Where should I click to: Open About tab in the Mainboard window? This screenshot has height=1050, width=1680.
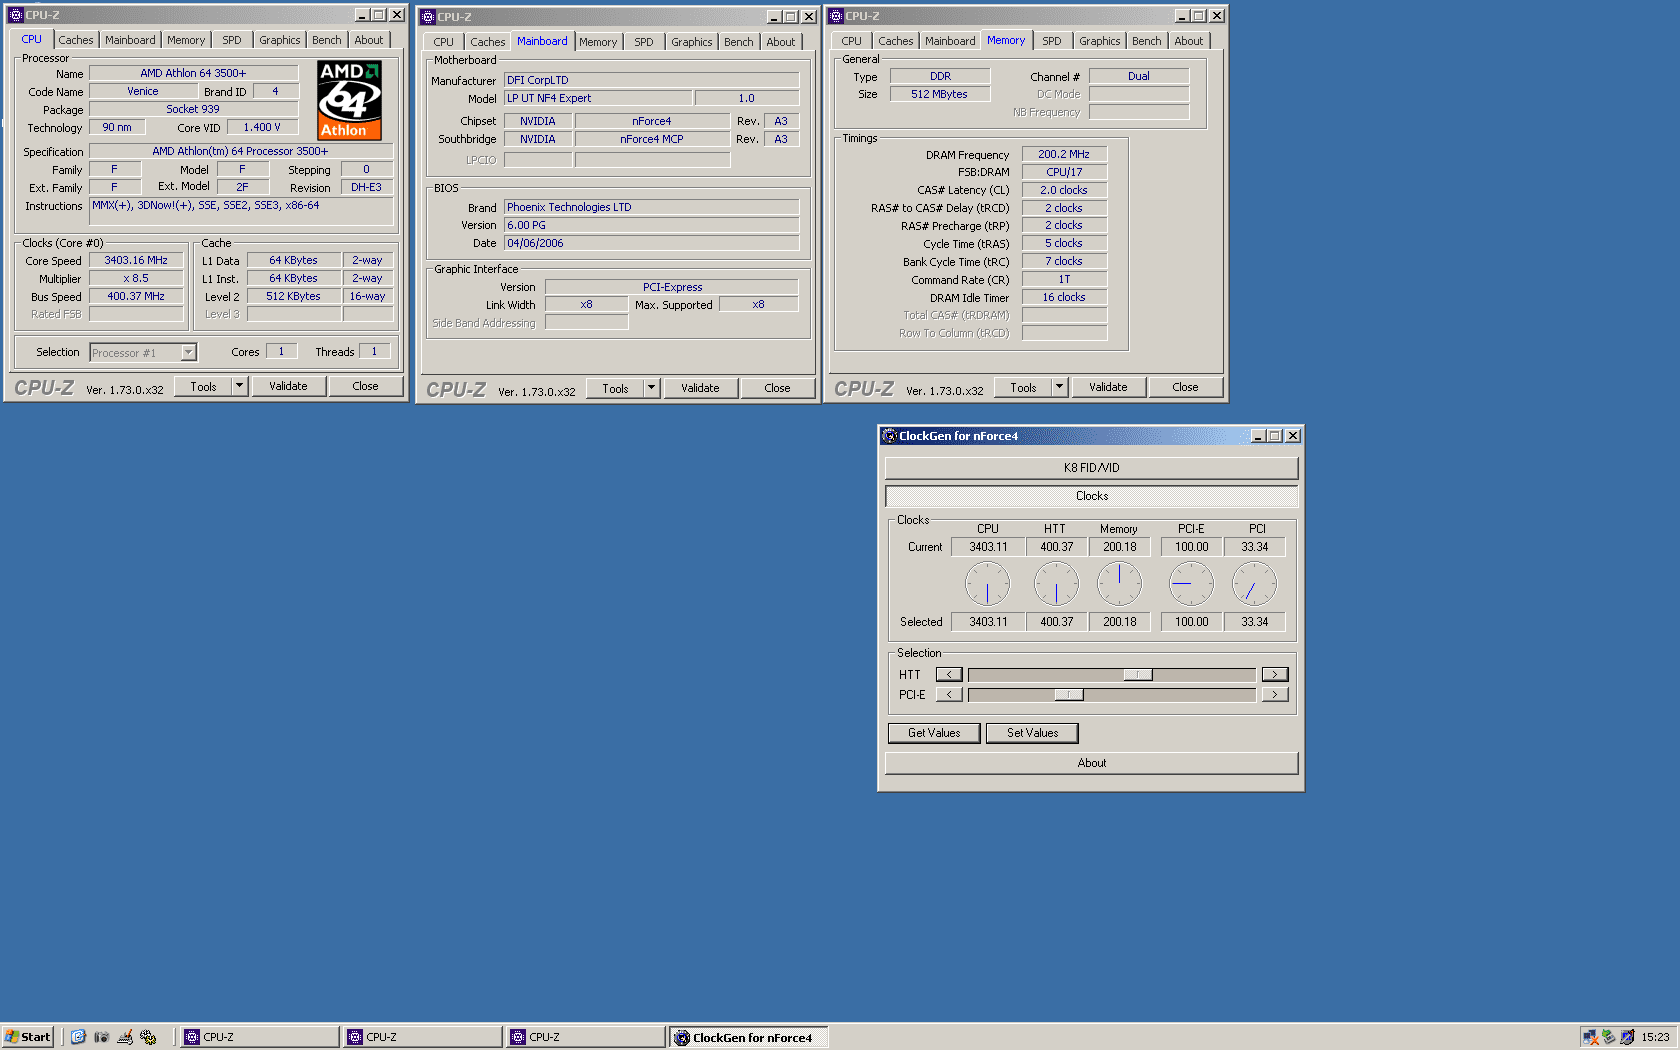coord(781,42)
